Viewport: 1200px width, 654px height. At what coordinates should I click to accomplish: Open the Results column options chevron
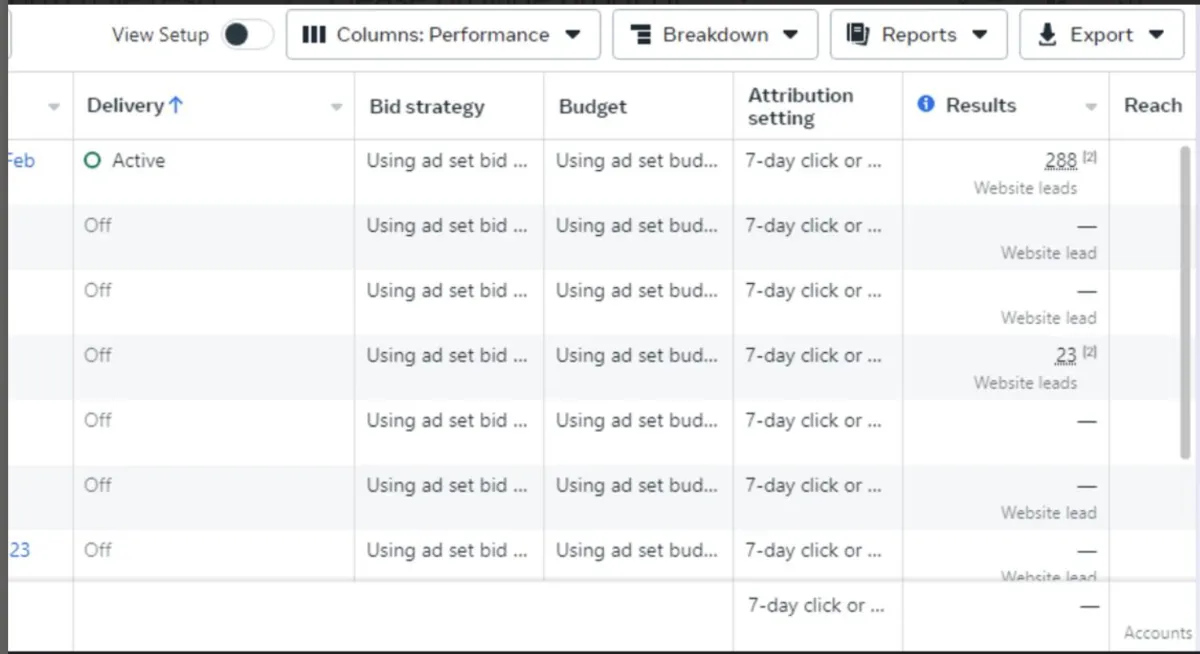click(1091, 107)
